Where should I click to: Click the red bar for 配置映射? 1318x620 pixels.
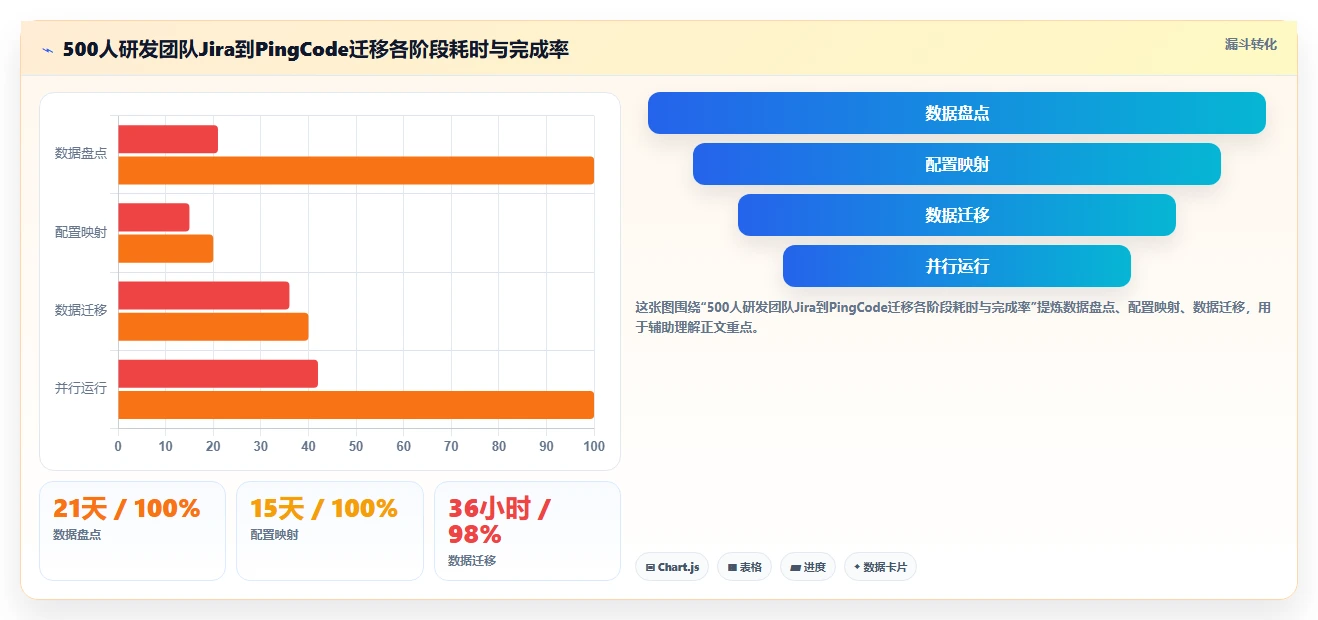click(x=154, y=218)
